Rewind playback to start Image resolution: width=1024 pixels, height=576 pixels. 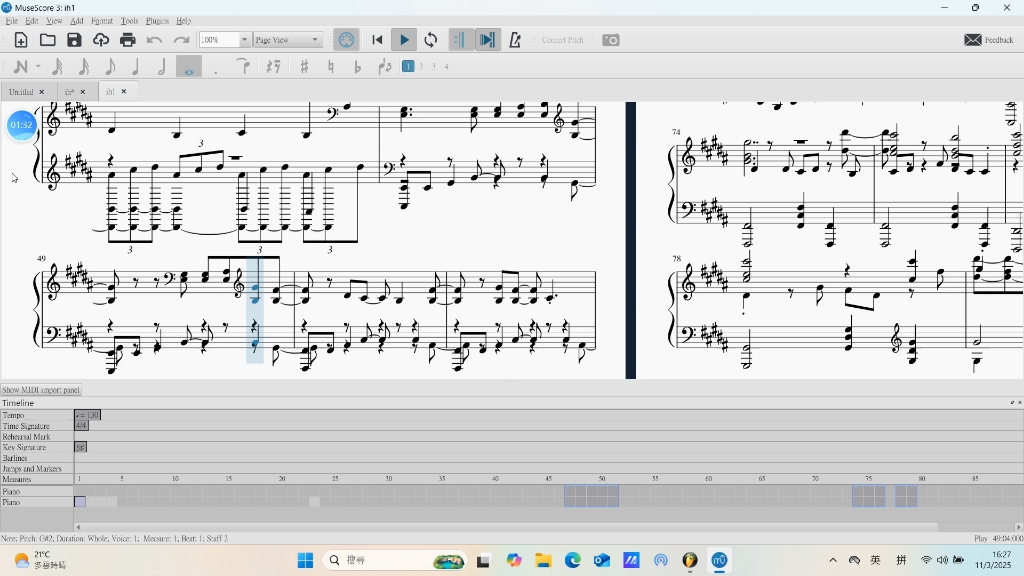[377, 40]
